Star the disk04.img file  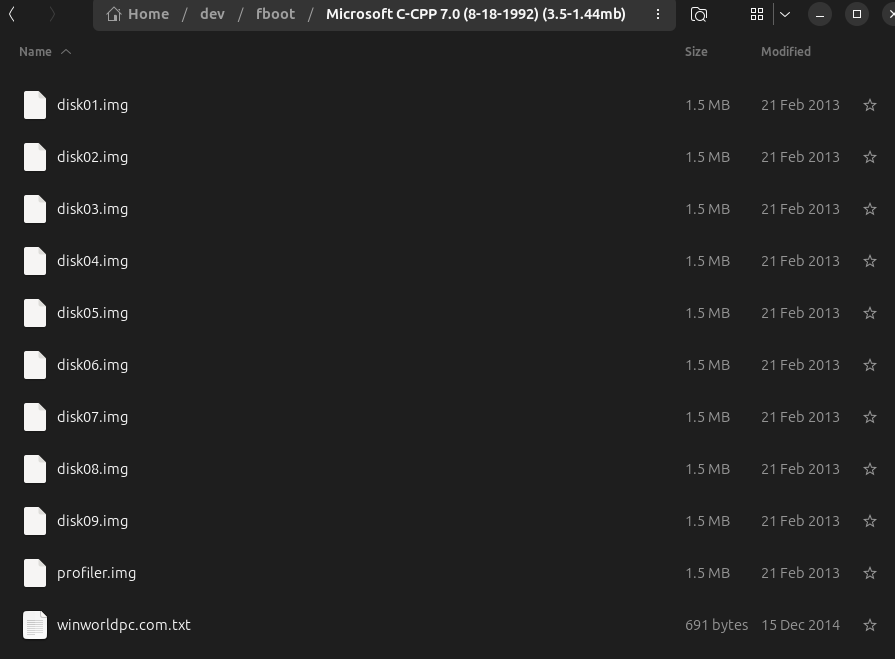869,261
